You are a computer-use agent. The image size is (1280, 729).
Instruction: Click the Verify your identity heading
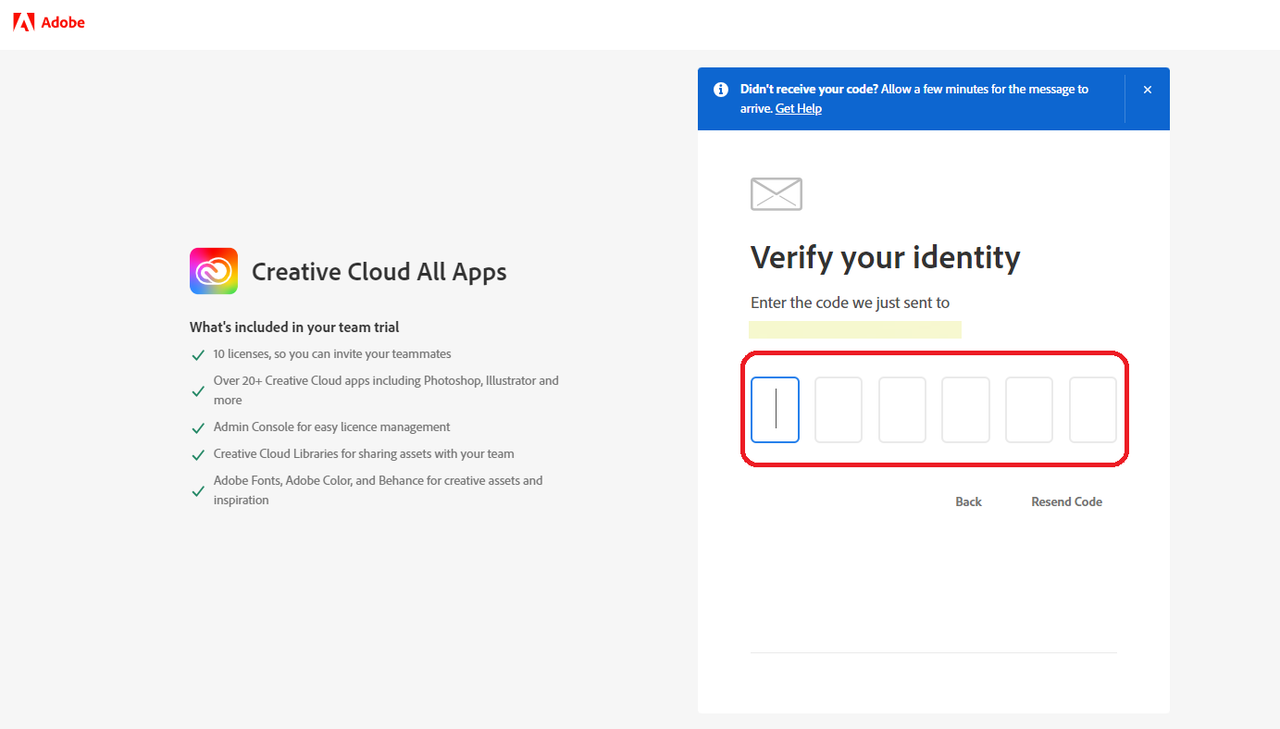[885, 258]
